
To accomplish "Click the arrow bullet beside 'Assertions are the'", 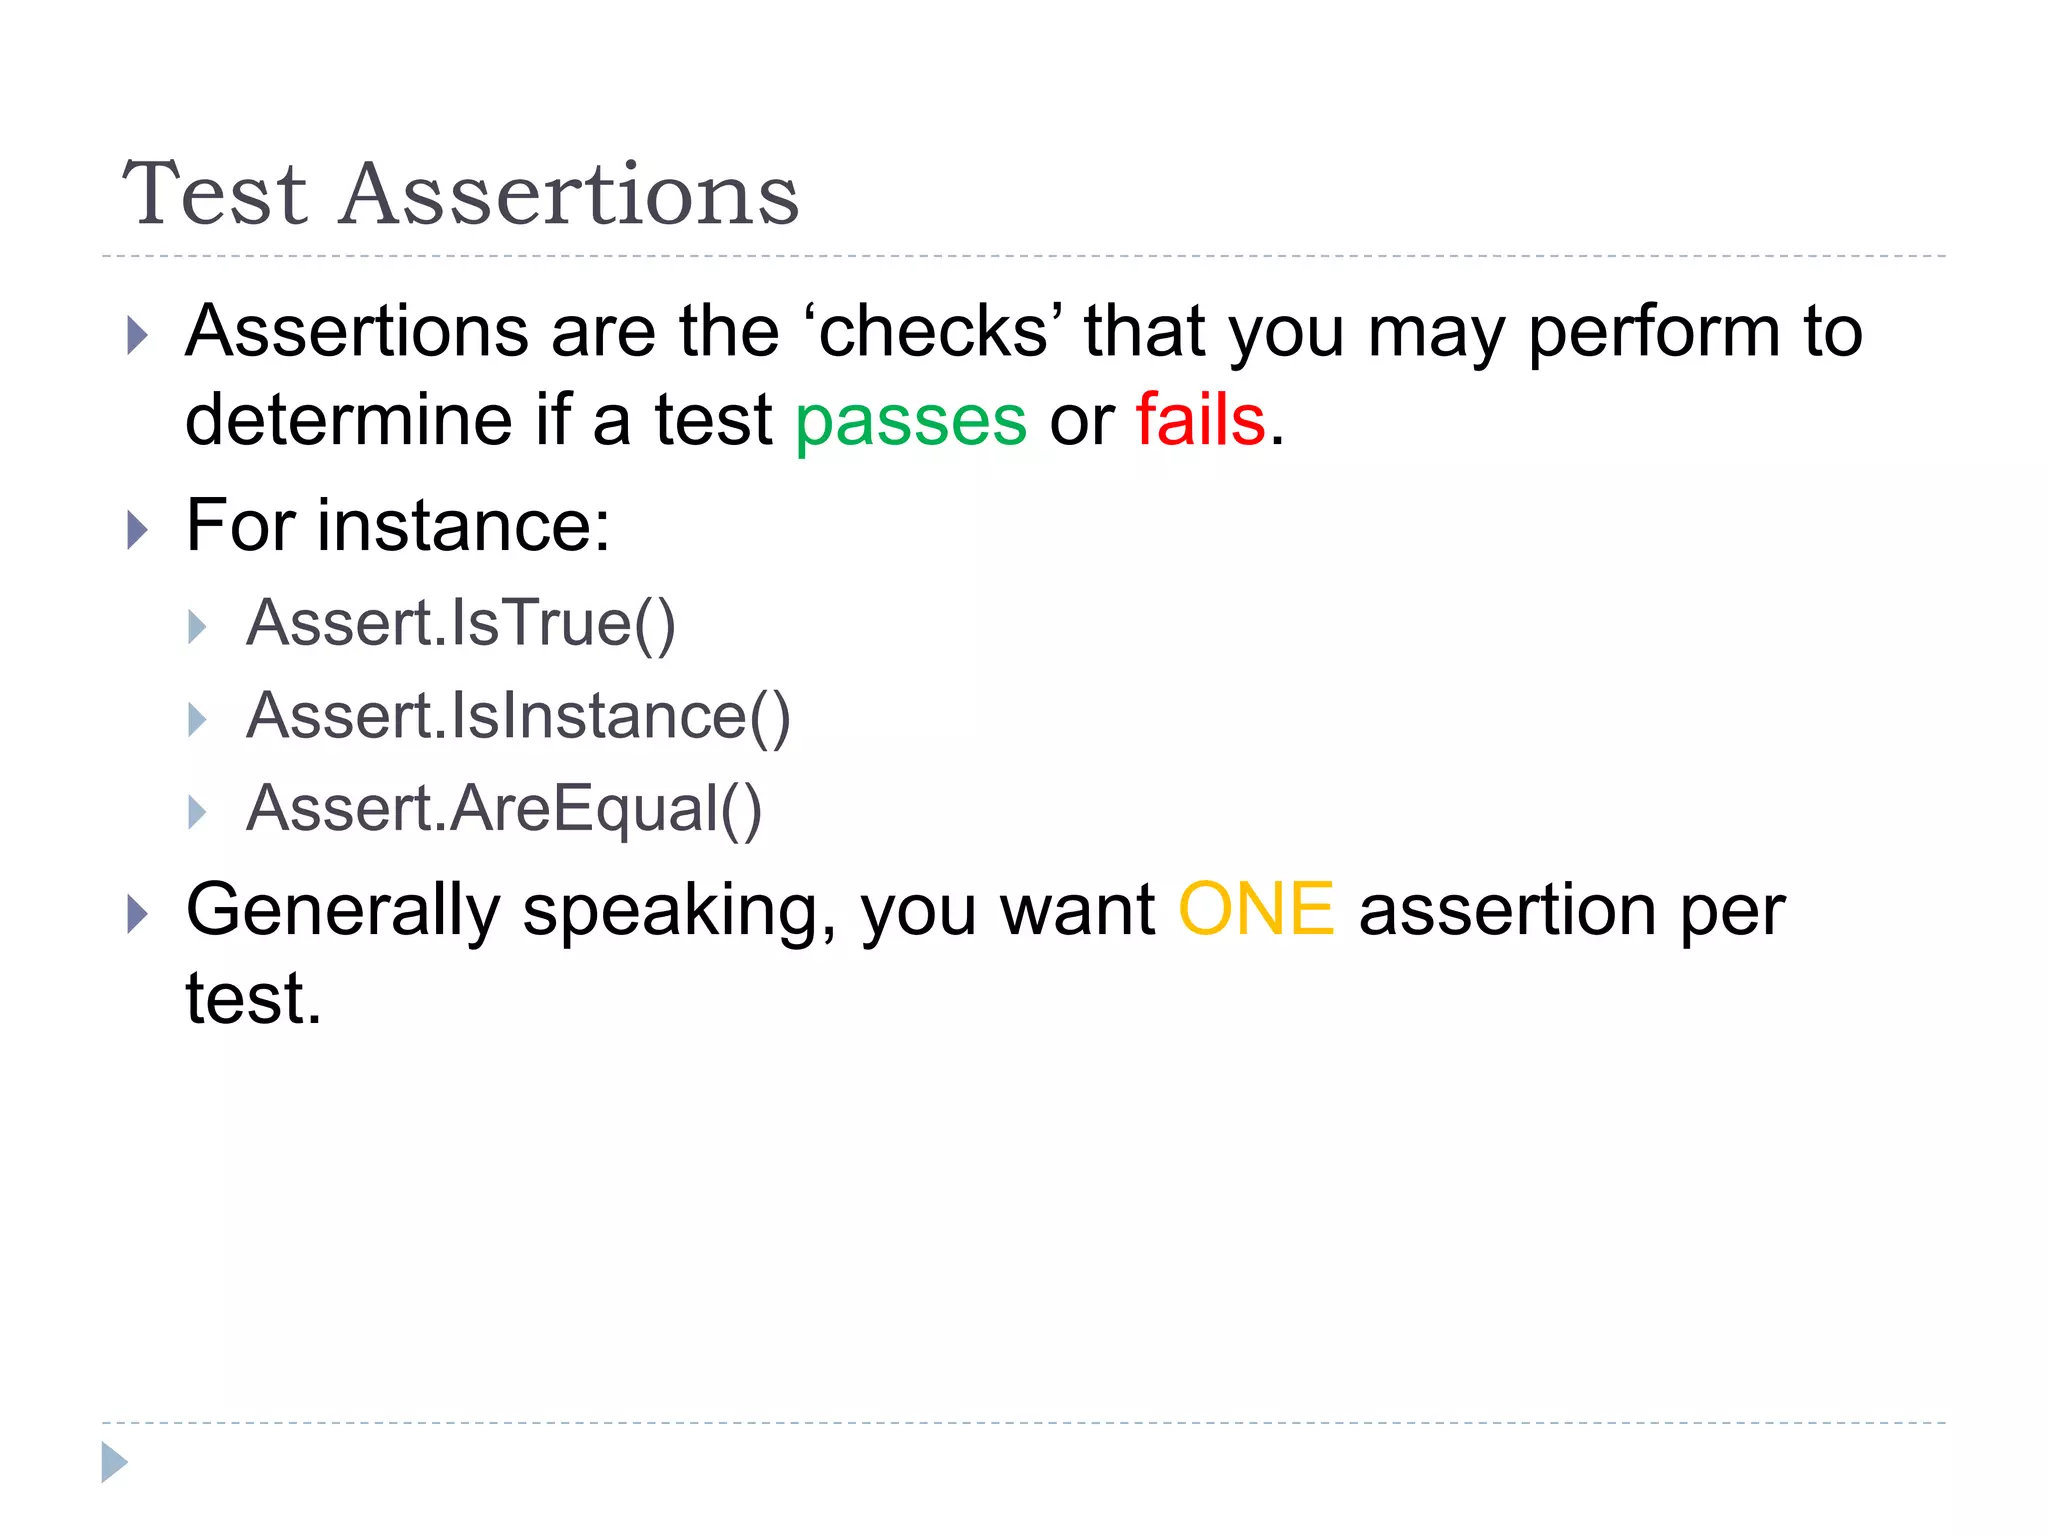I will click(x=138, y=337).
